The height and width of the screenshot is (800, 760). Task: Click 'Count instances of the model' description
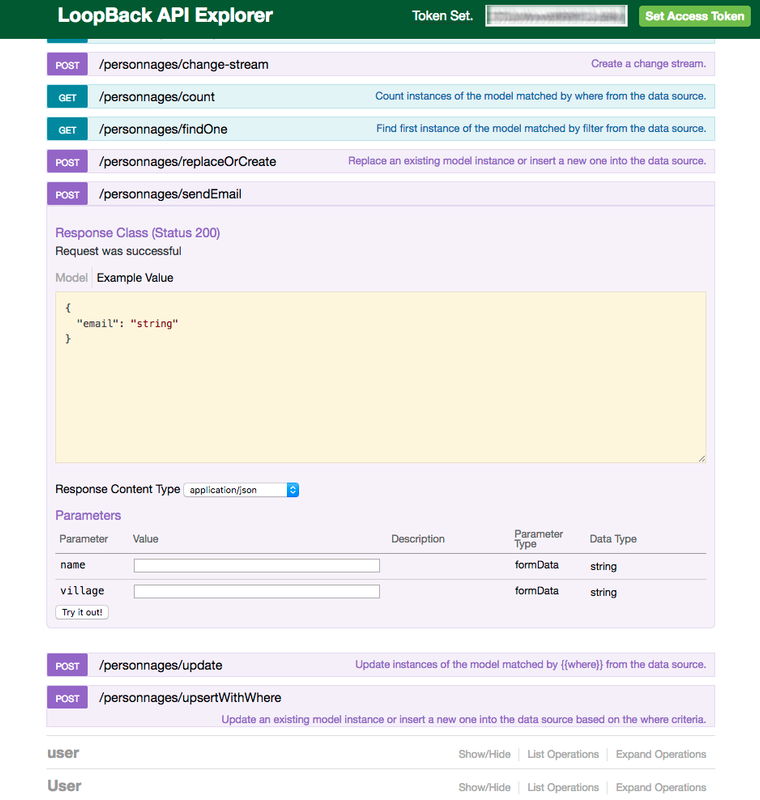pos(541,96)
